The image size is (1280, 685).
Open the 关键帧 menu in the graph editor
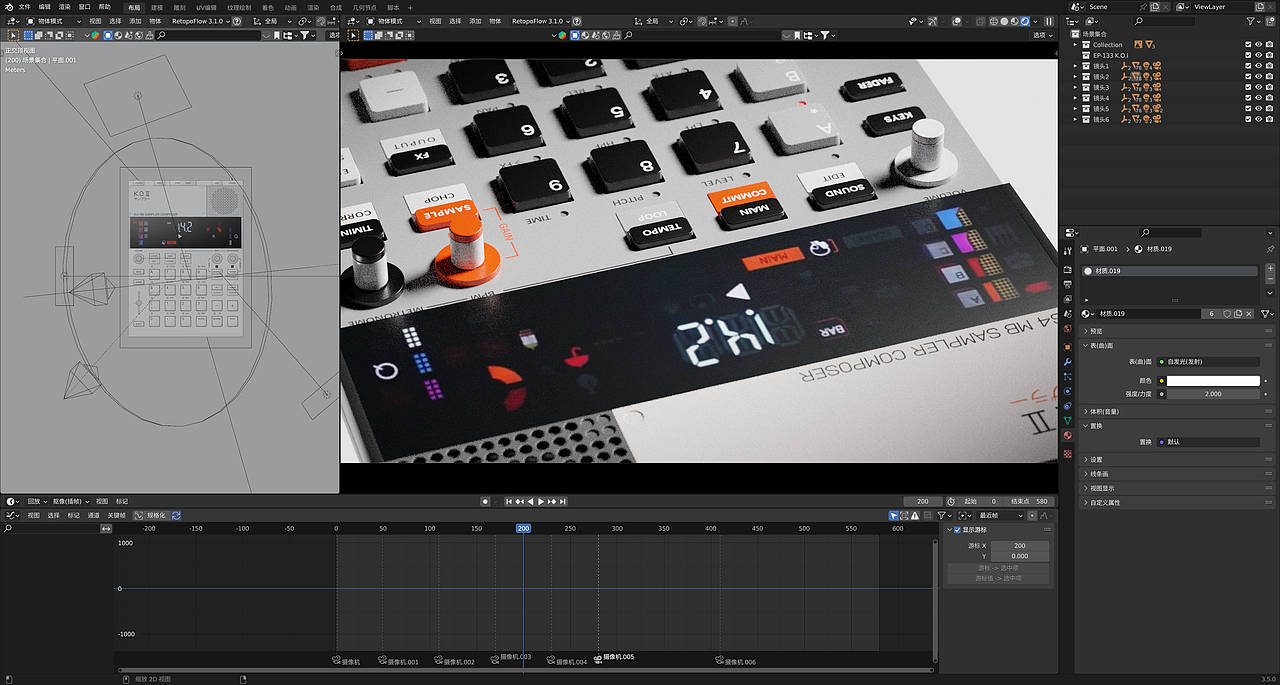tap(117, 515)
